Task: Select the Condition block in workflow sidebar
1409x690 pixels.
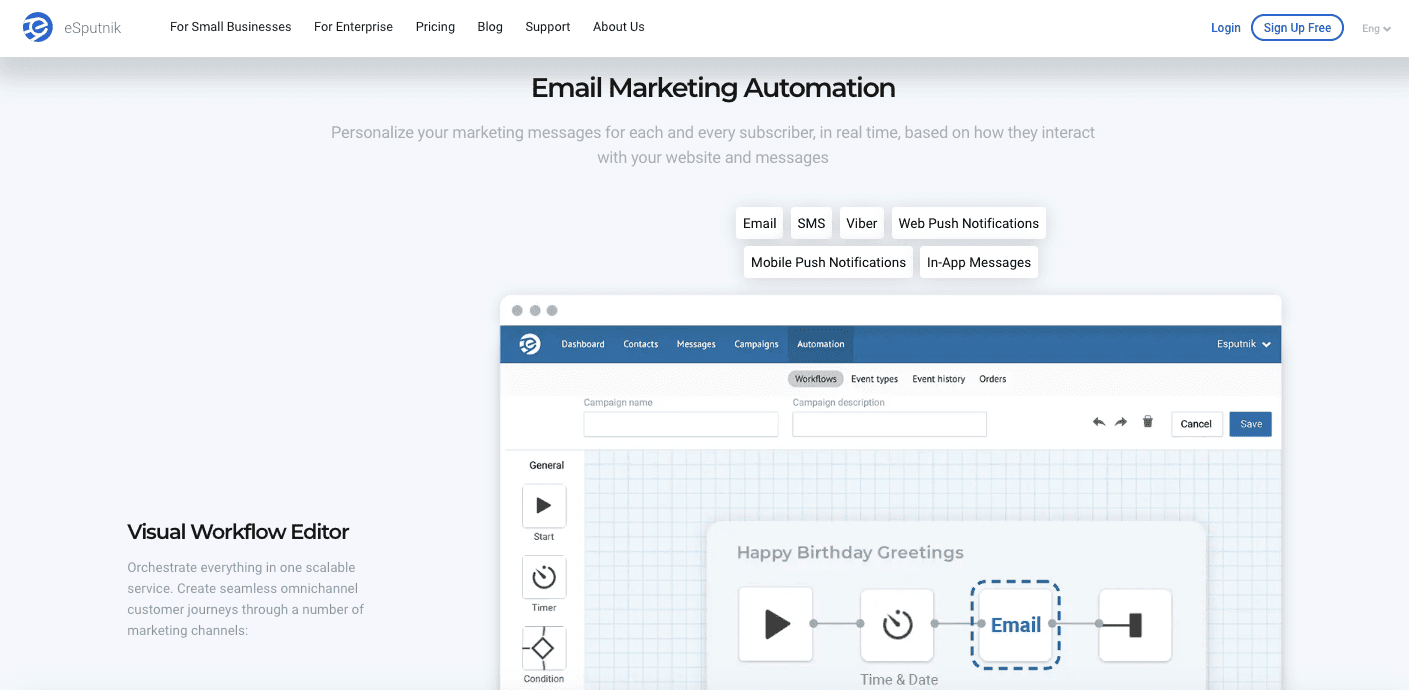Action: (543, 648)
